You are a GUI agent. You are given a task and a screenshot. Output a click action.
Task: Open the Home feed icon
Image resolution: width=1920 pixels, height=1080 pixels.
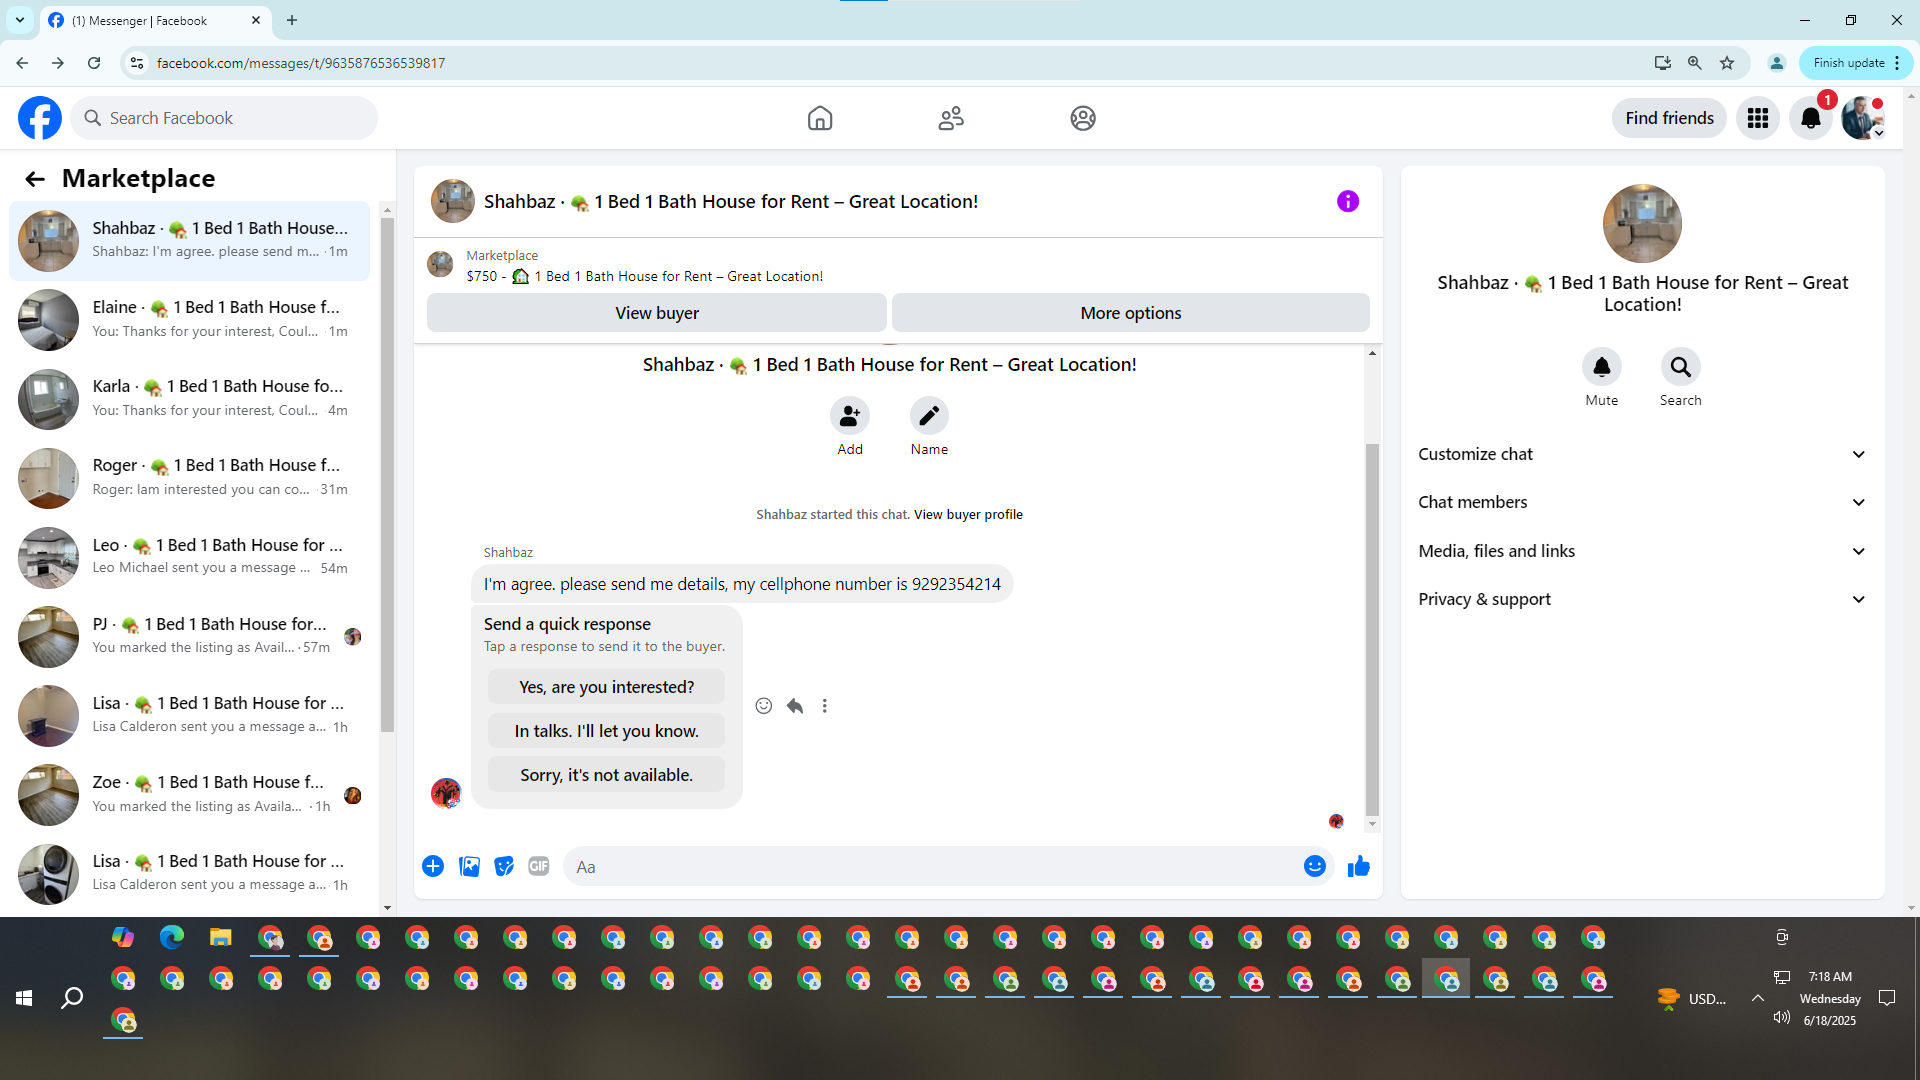click(x=820, y=118)
